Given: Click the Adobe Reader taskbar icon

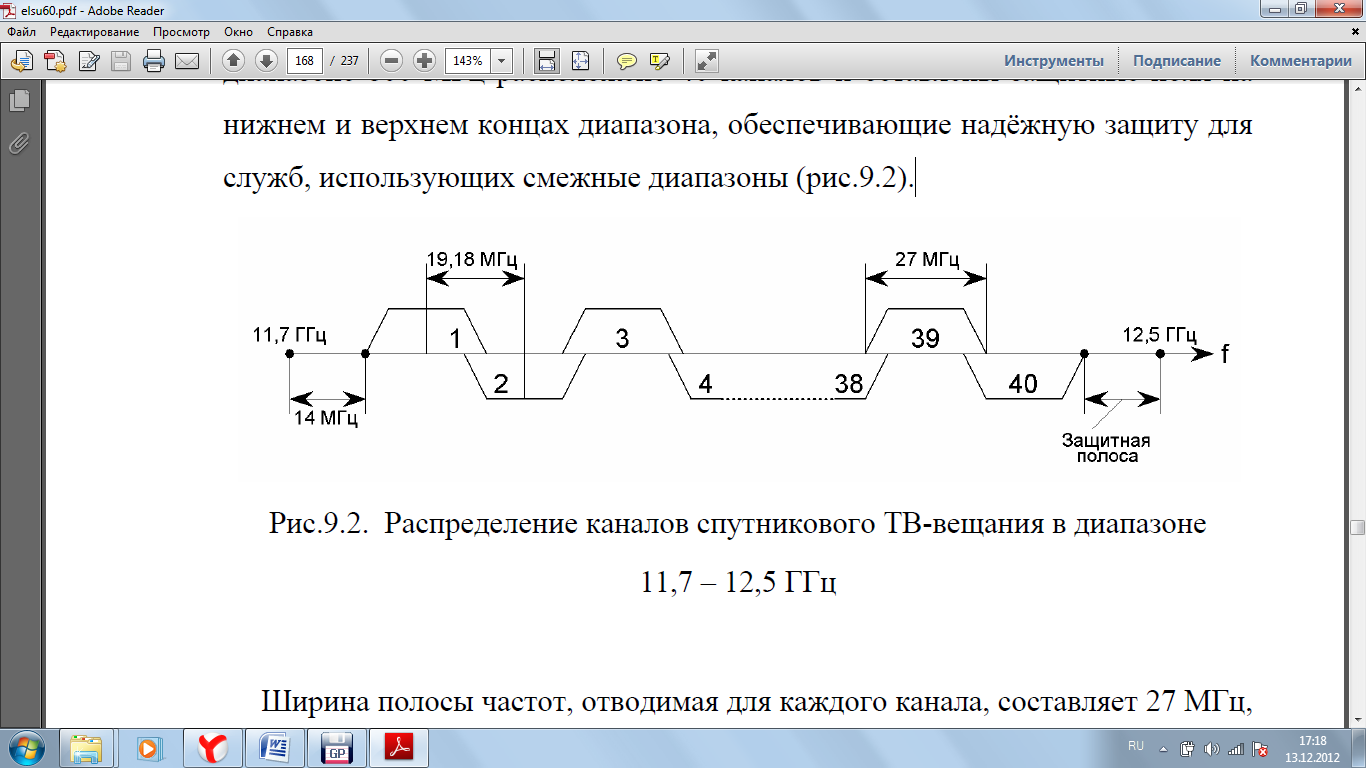Looking at the screenshot, I should pos(398,748).
